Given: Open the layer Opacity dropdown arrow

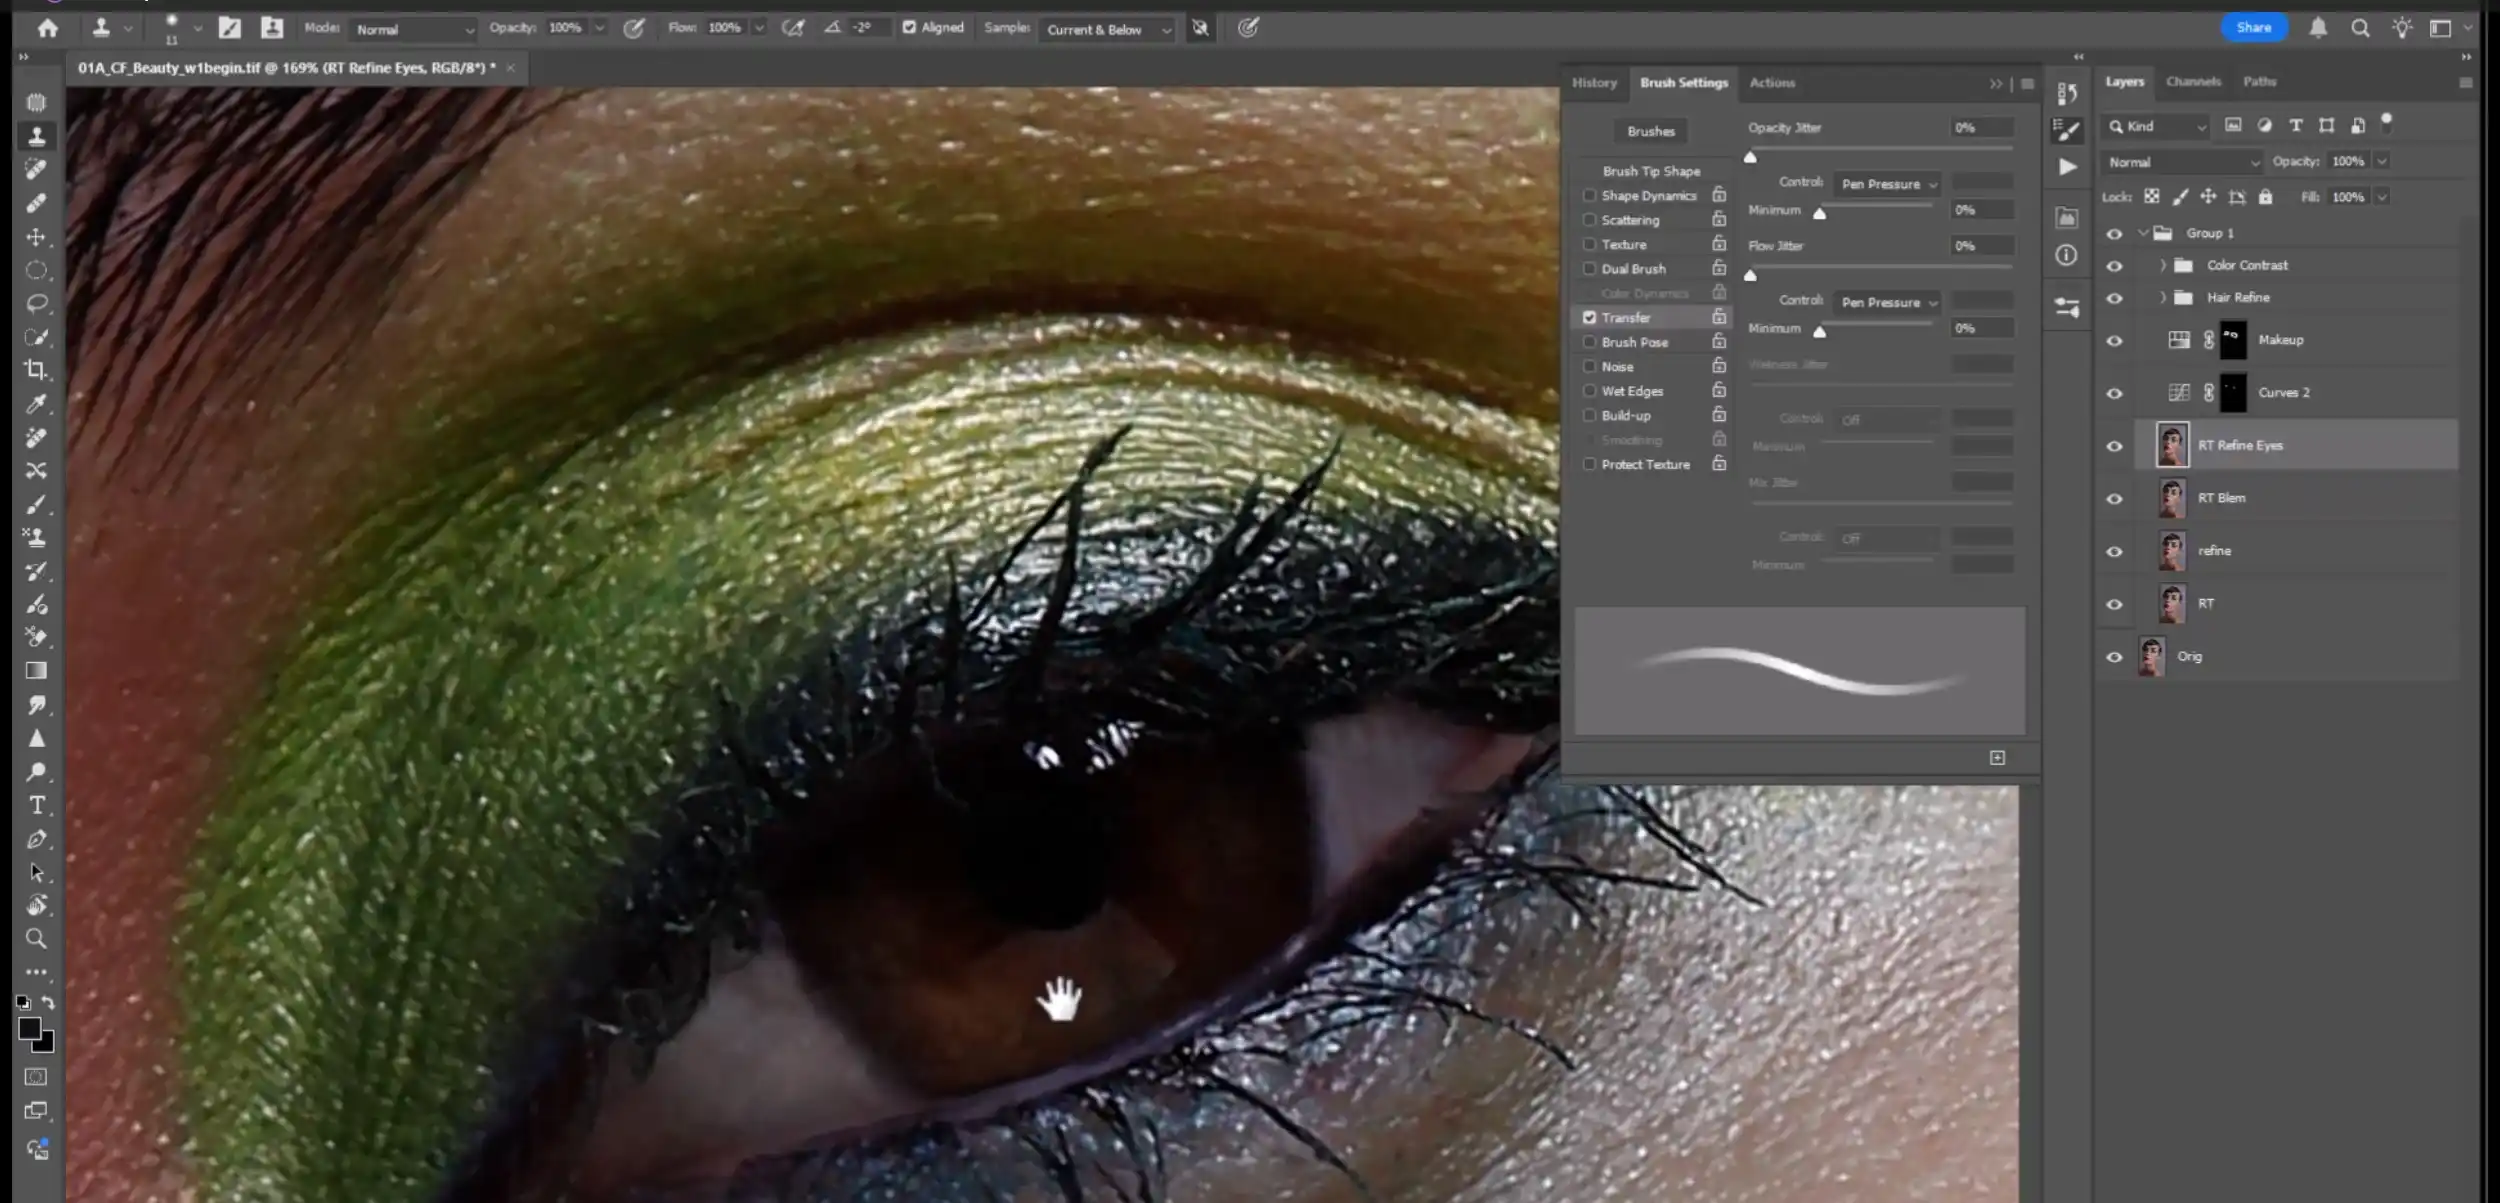Looking at the screenshot, I should [2382, 161].
